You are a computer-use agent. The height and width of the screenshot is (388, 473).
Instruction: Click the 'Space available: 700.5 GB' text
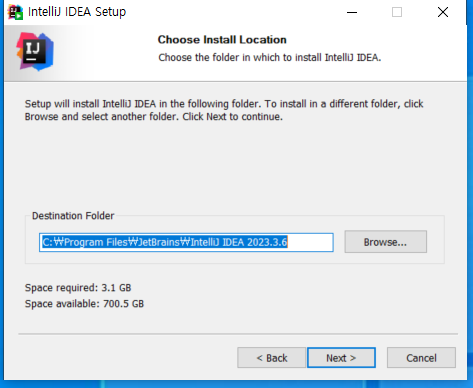[84, 304]
